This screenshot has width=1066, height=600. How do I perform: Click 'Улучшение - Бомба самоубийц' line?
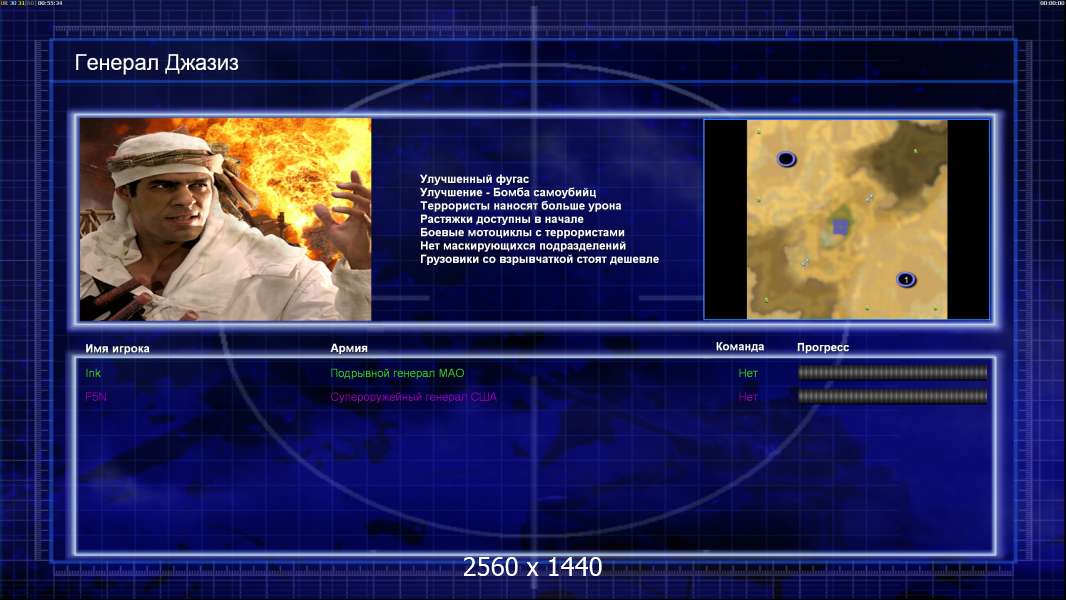[508, 192]
